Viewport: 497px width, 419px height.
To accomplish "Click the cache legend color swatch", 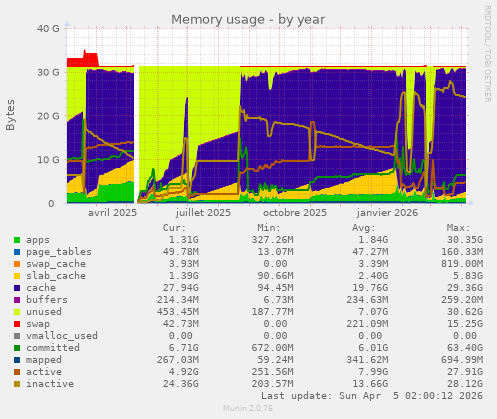I will pos(17,288).
